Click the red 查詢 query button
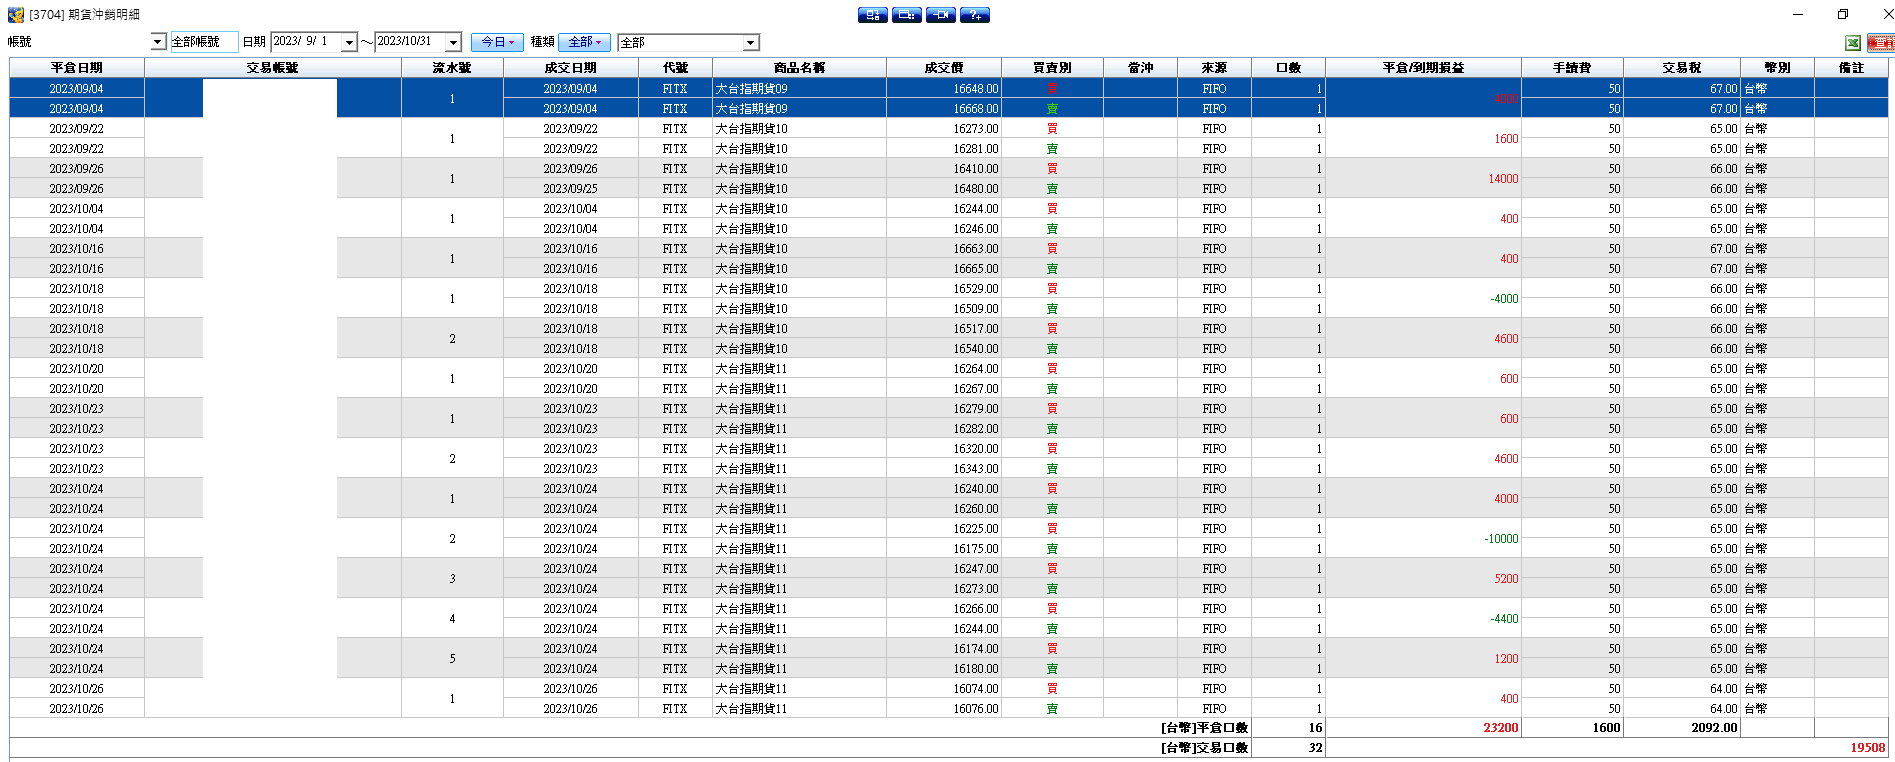 [1880, 43]
